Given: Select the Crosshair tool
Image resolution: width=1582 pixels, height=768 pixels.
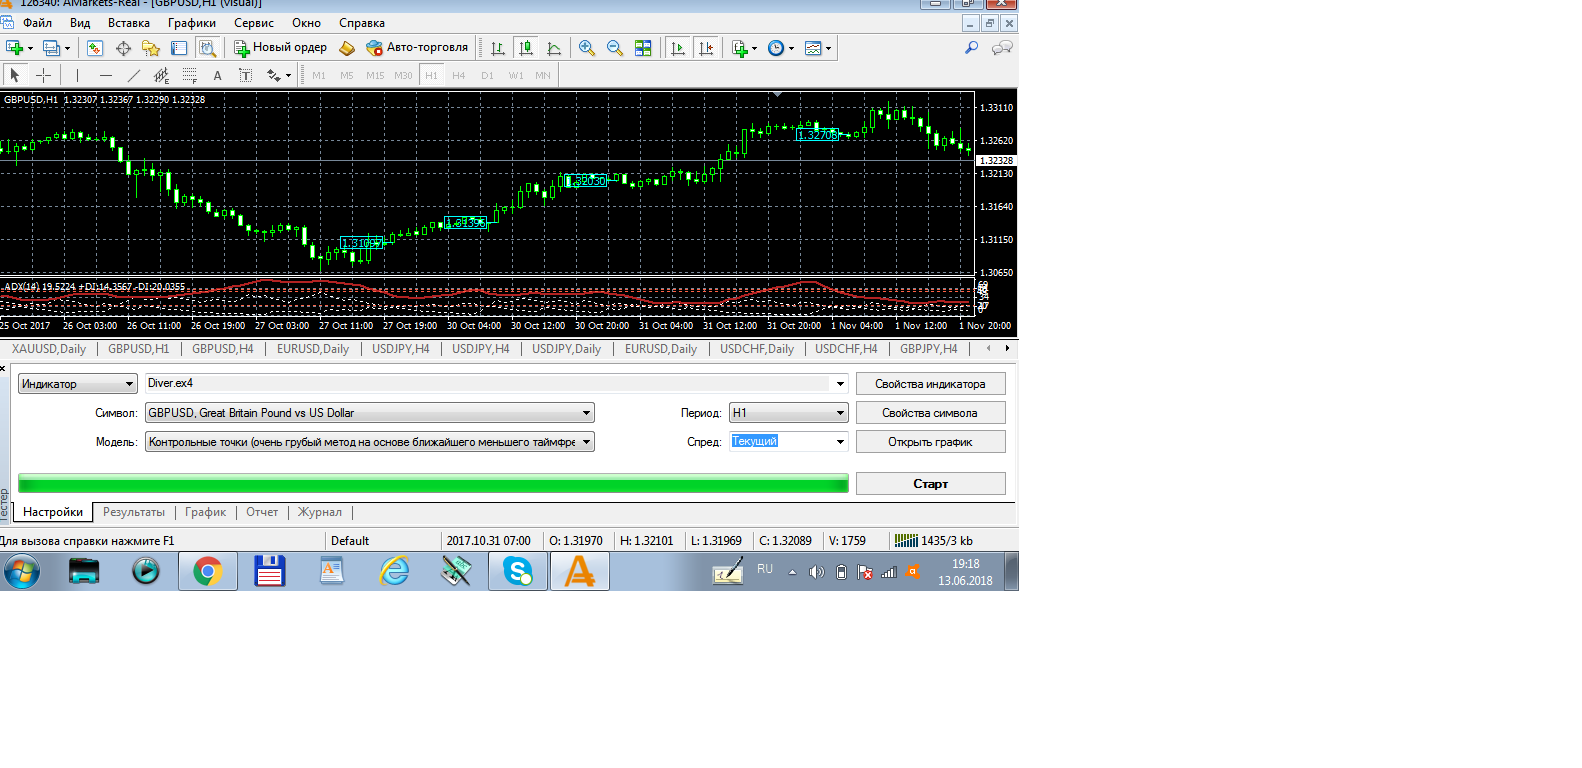Looking at the screenshot, I should tap(43, 75).
